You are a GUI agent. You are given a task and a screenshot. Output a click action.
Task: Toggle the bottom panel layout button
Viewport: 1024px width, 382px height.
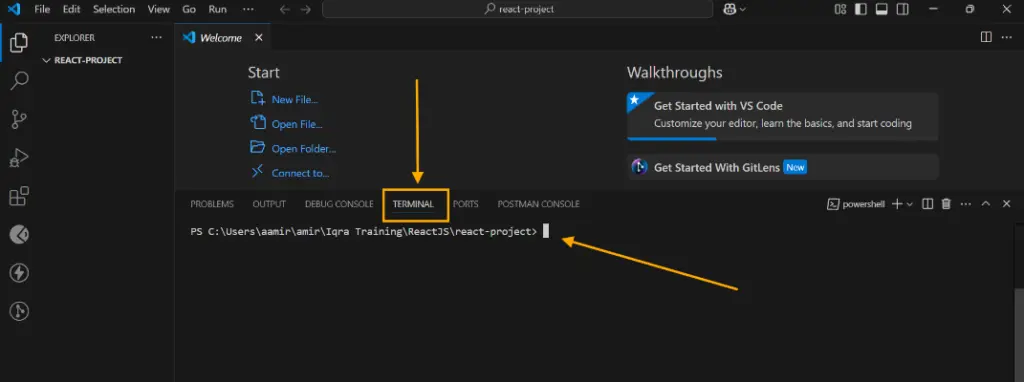pyautogui.click(x=881, y=9)
